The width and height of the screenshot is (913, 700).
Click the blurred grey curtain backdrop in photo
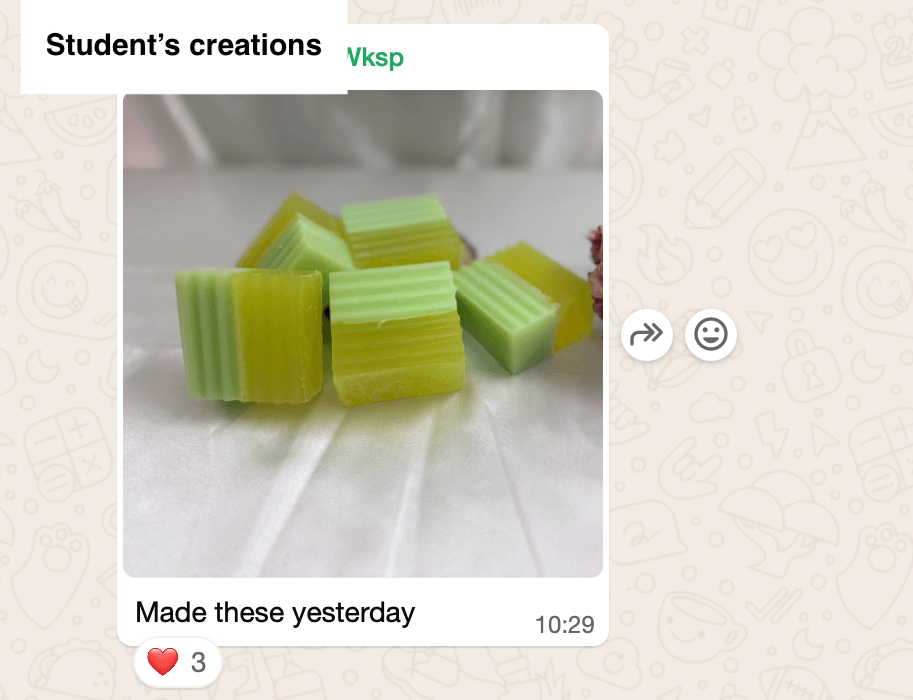tap(363, 129)
